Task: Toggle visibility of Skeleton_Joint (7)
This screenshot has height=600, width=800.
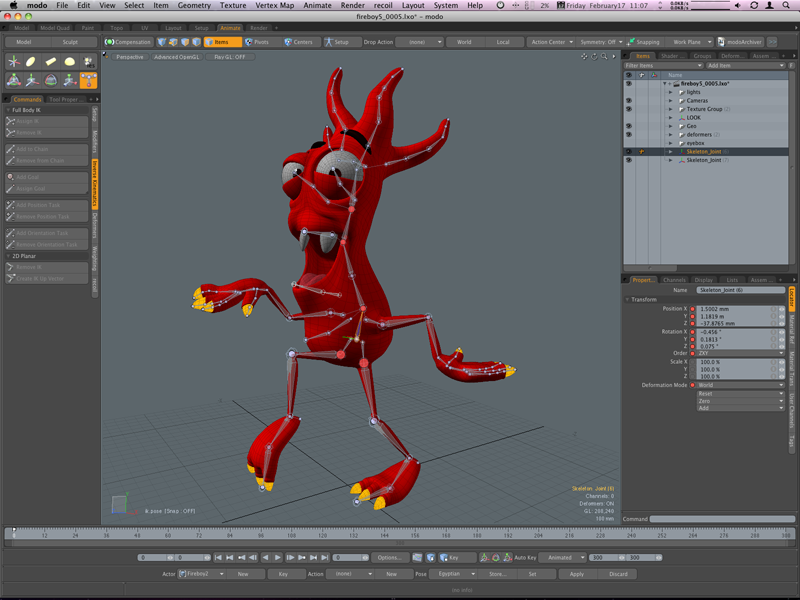Action: coord(629,160)
